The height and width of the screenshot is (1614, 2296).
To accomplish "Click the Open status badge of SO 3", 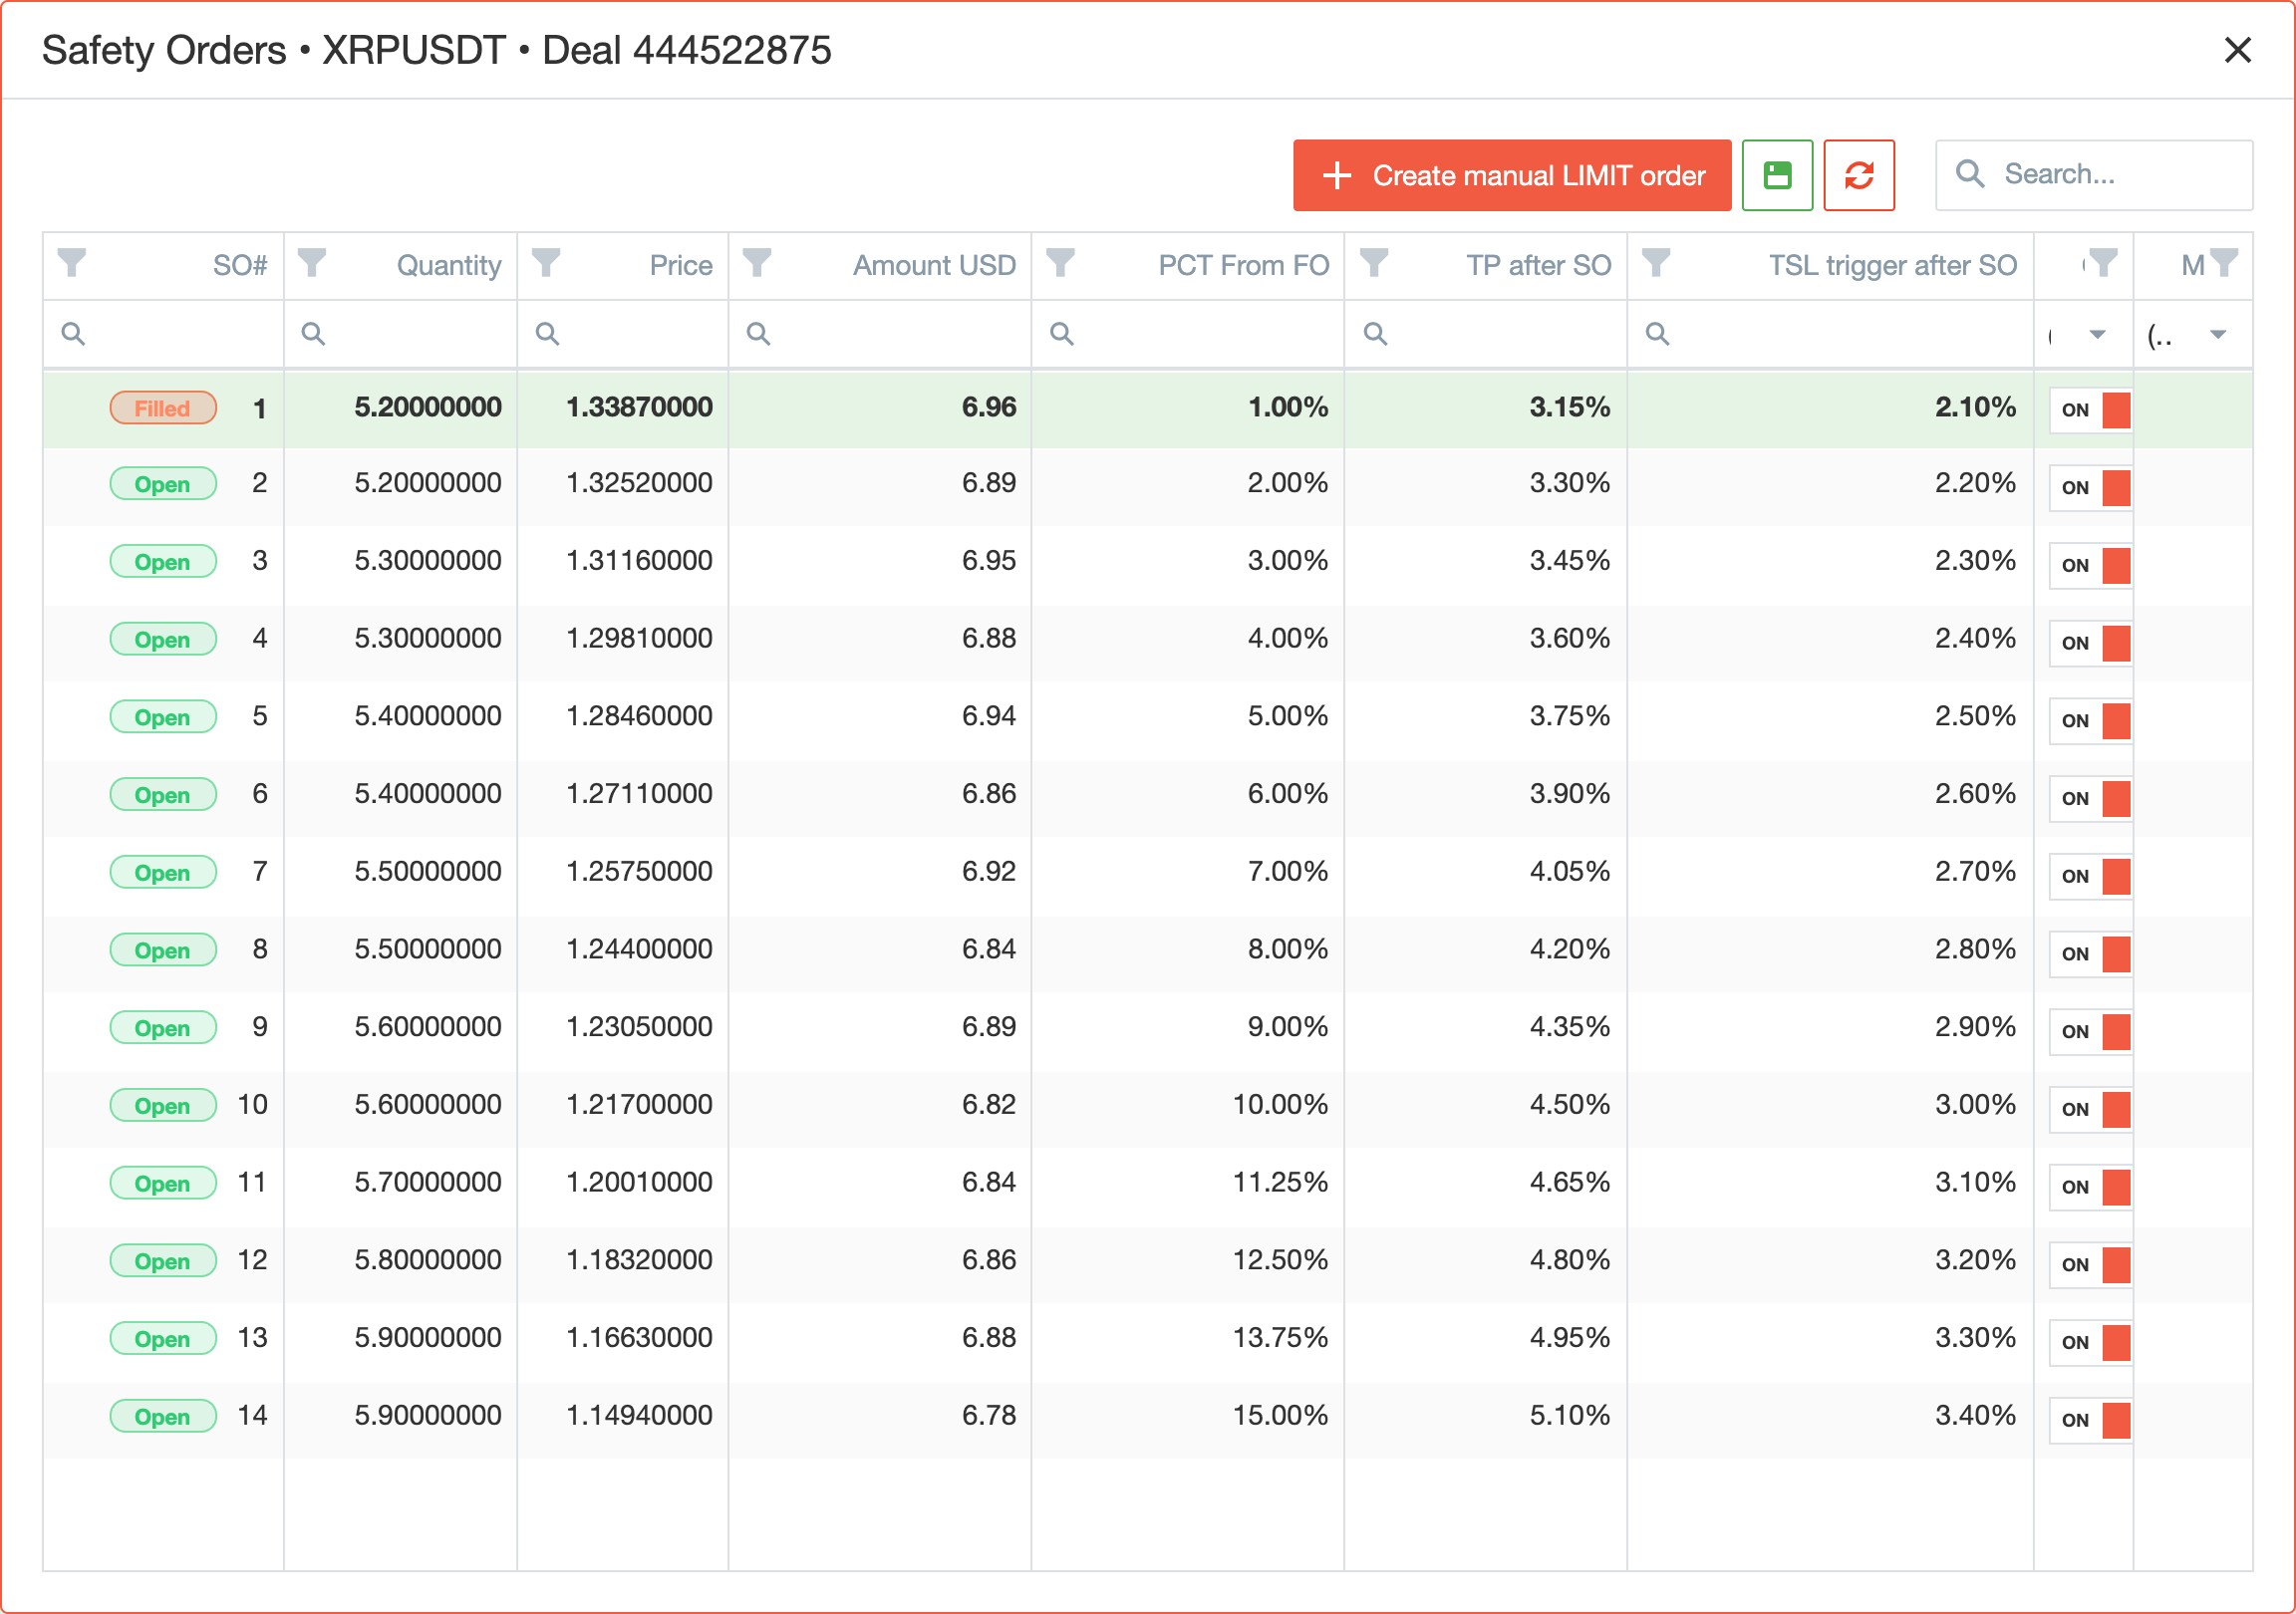I will click(x=163, y=562).
